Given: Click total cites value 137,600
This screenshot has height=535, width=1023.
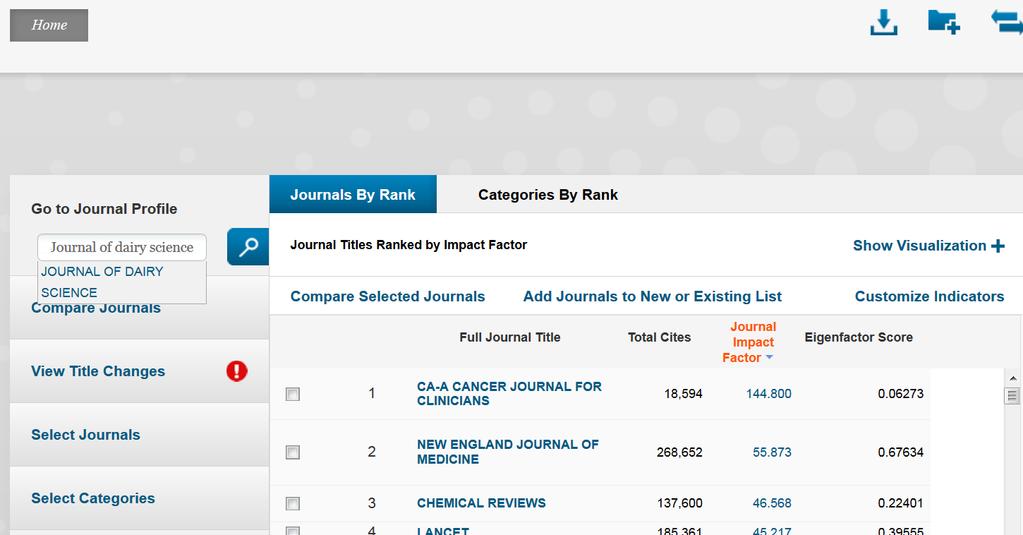Looking at the screenshot, I should (679, 503).
